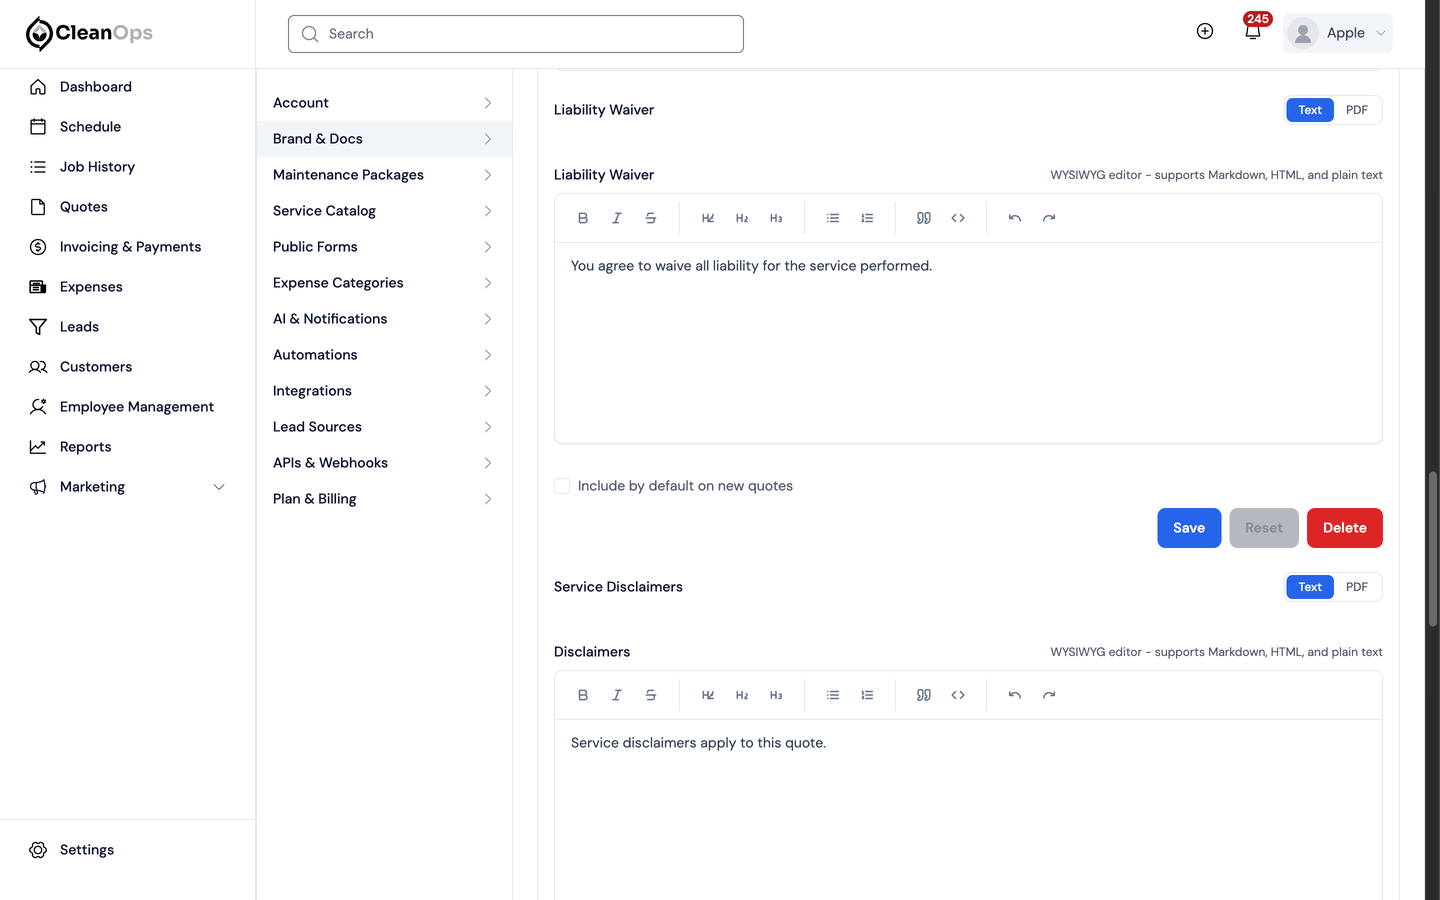Select Text mode for Liability Waiver
The image size is (1440, 900).
[1310, 110]
